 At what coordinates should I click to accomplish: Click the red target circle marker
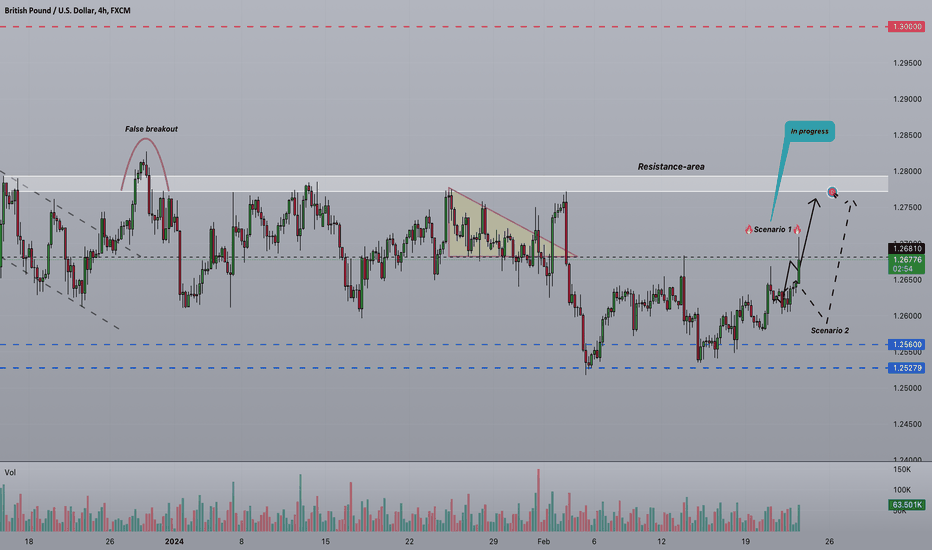pyautogui.click(x=832, y=191)
